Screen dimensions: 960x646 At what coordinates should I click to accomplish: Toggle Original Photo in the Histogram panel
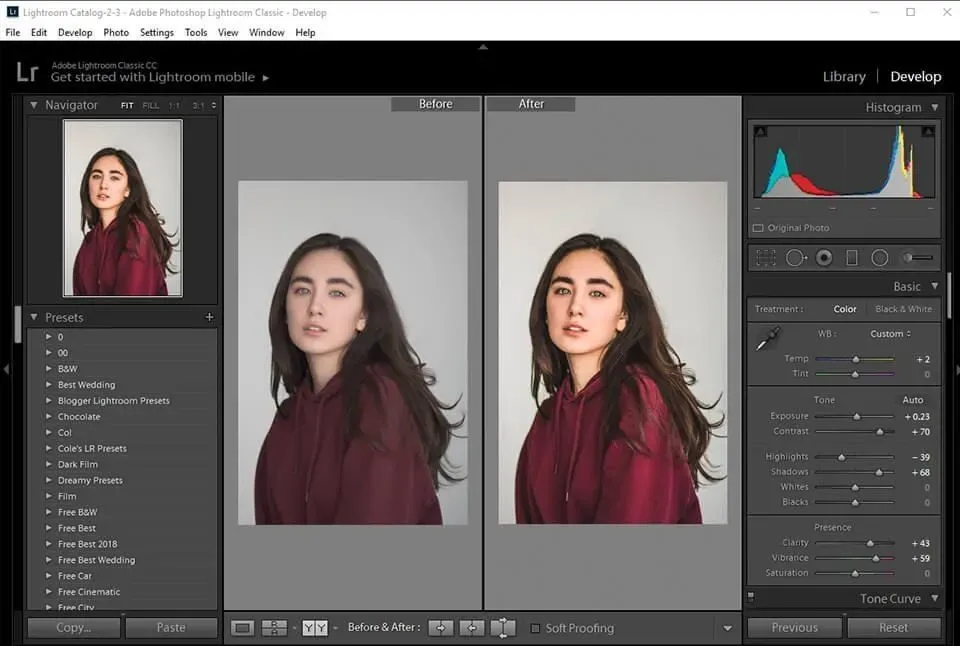757,227
